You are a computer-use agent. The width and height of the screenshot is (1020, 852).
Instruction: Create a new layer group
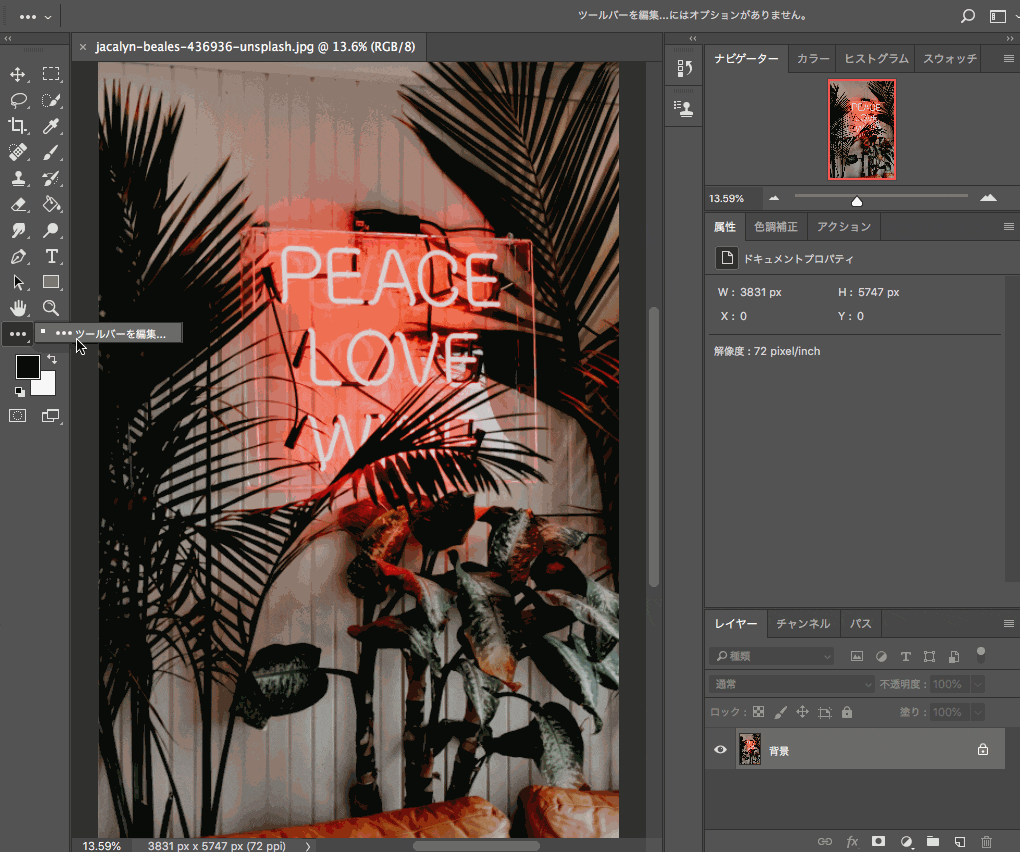tap(933, 842)
